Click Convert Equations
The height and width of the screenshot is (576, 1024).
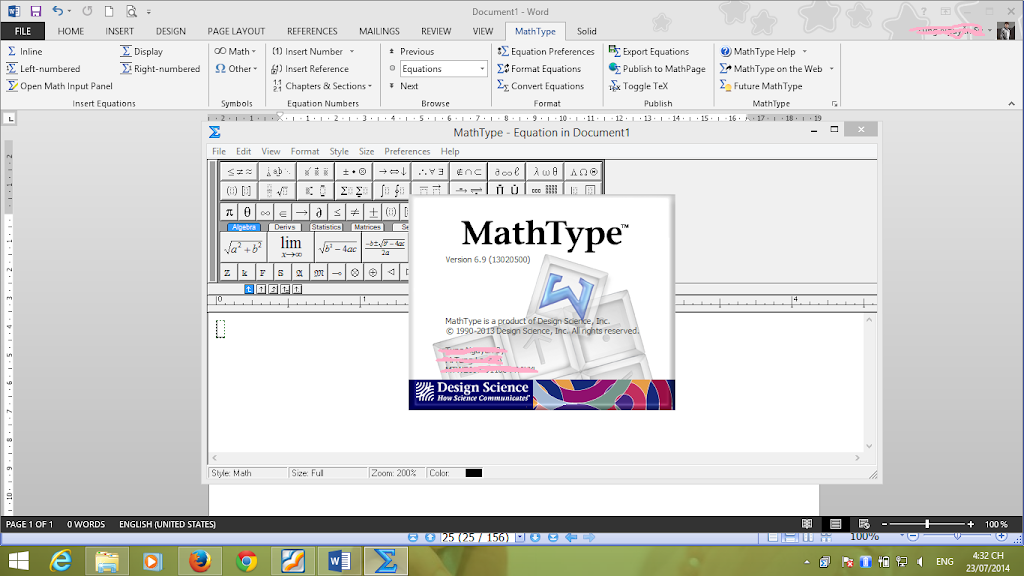540,86
